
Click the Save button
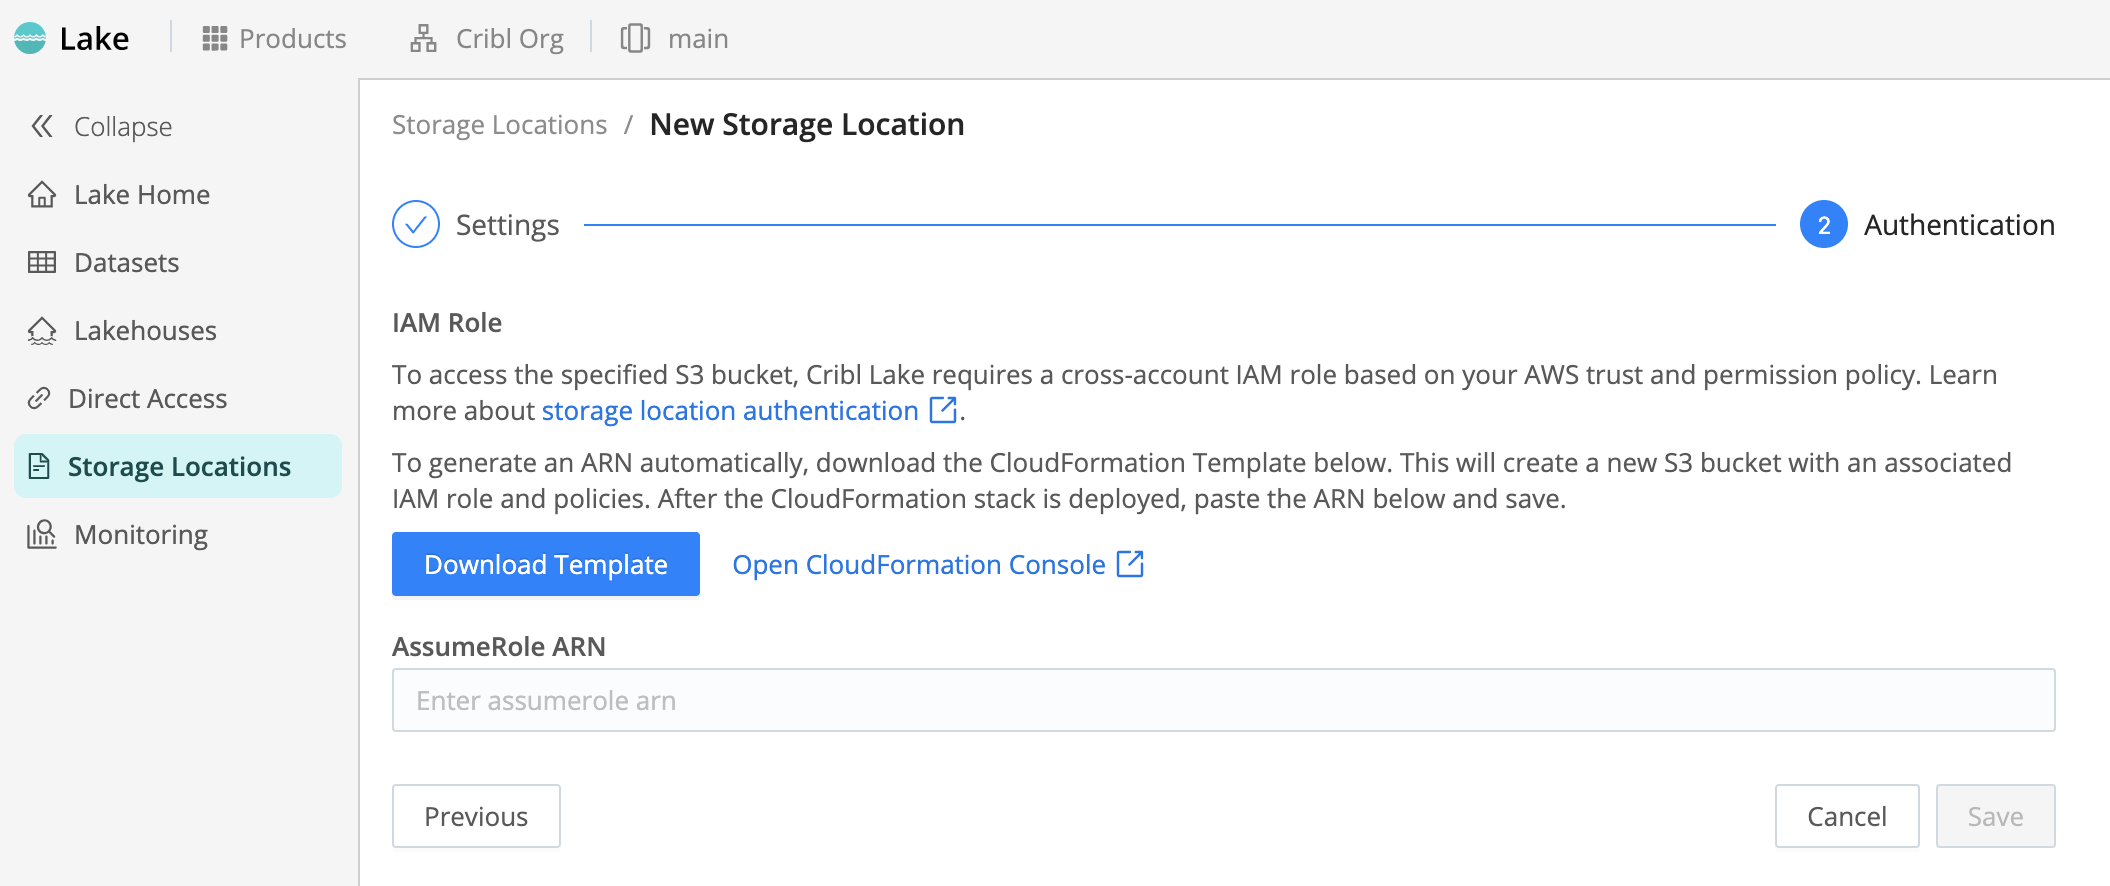point(1995,816)
